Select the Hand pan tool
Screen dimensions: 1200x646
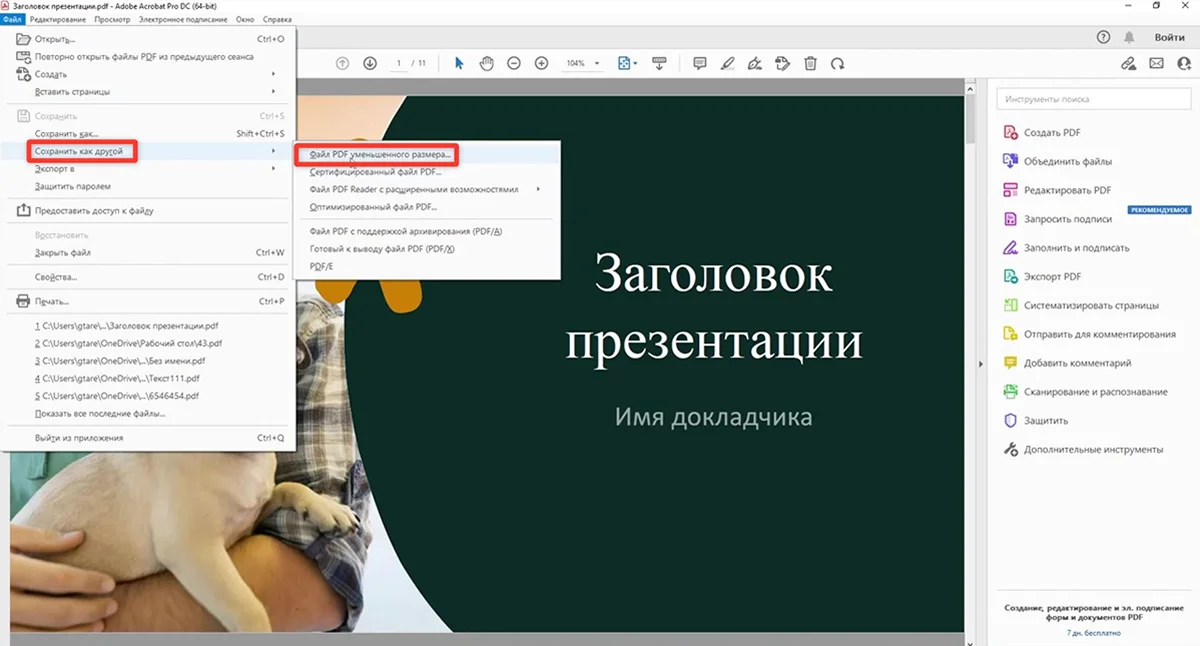point(486,63)
